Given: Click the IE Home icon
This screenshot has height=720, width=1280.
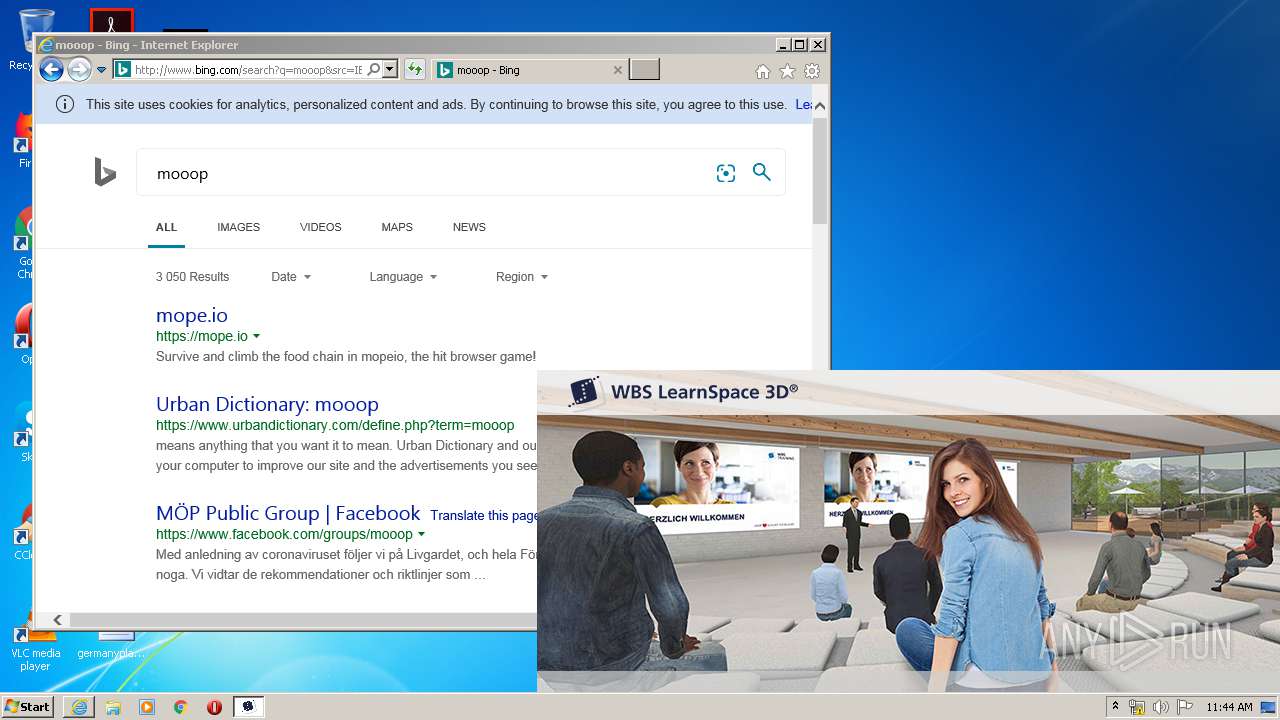Looking at the screenshot, I should click(x=763, y=71).
